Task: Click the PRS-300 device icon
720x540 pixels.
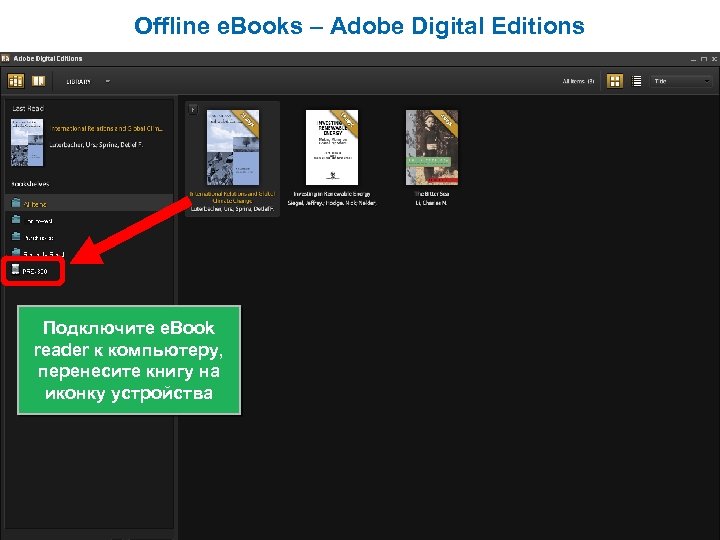Action: point(16,269)
